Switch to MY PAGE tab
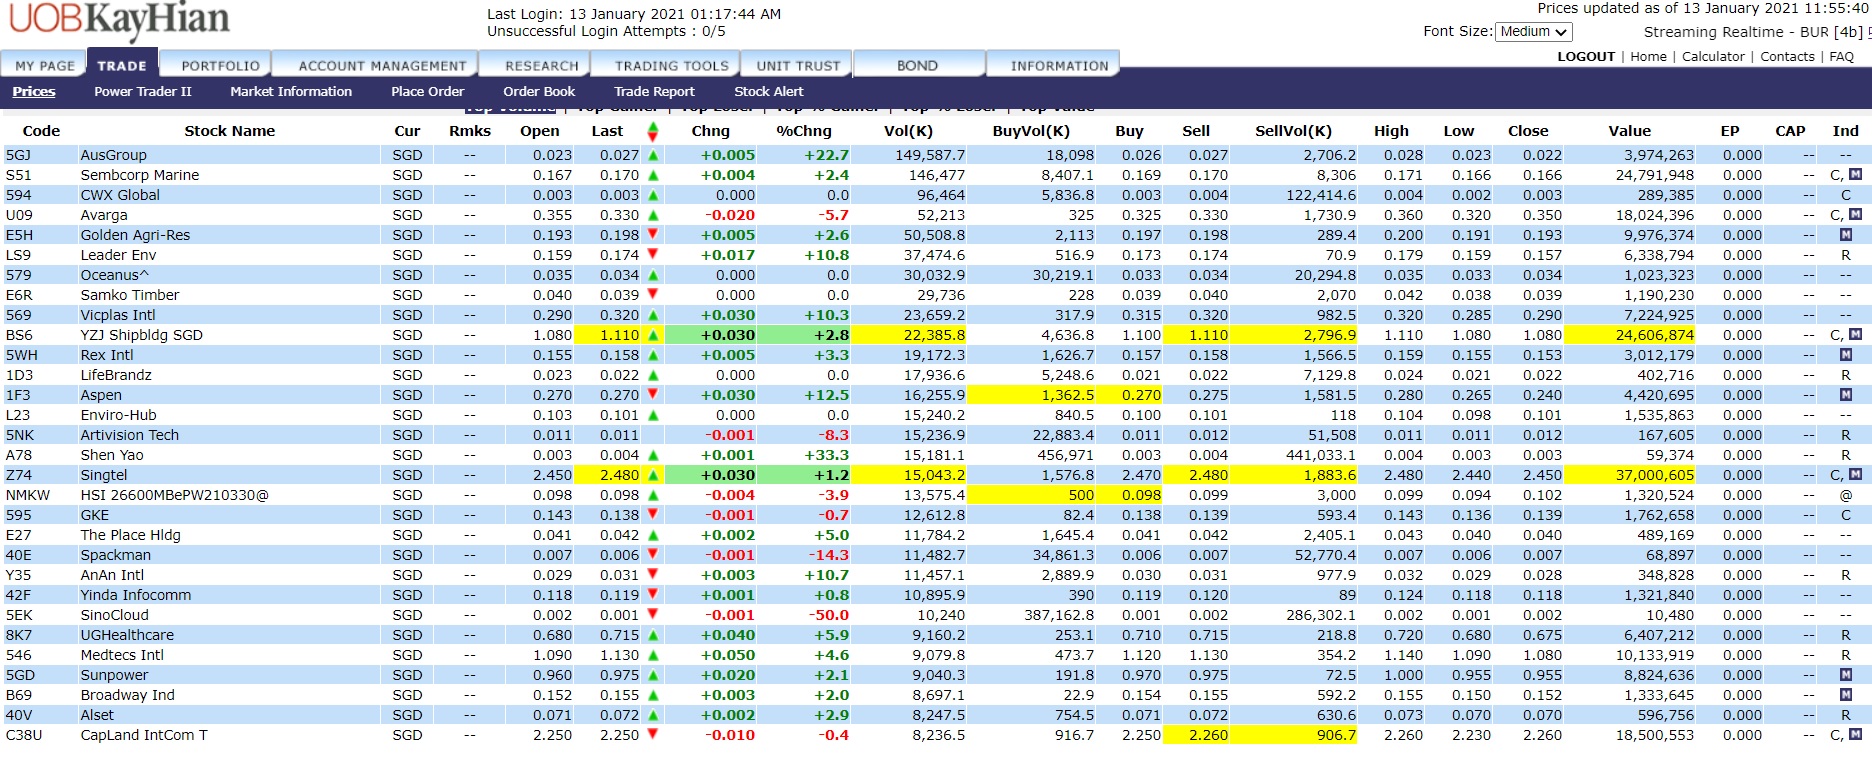The height and width of the screenshot is (758, 1872). pyautogui.click(x=45, y=66)
